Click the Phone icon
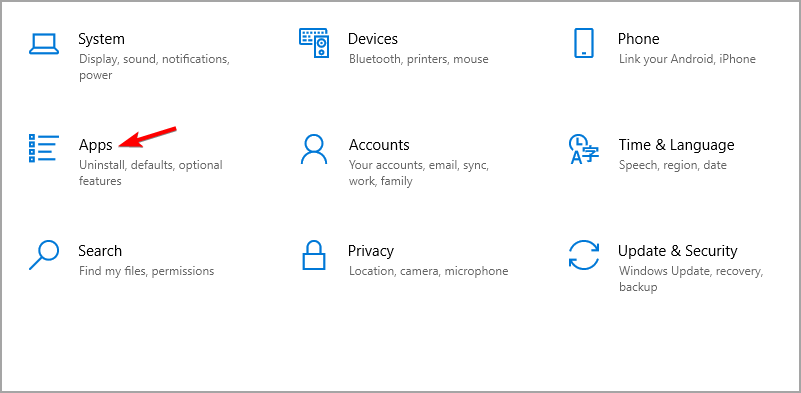This screenshot has height=393, width=801. tap(584, 43)
